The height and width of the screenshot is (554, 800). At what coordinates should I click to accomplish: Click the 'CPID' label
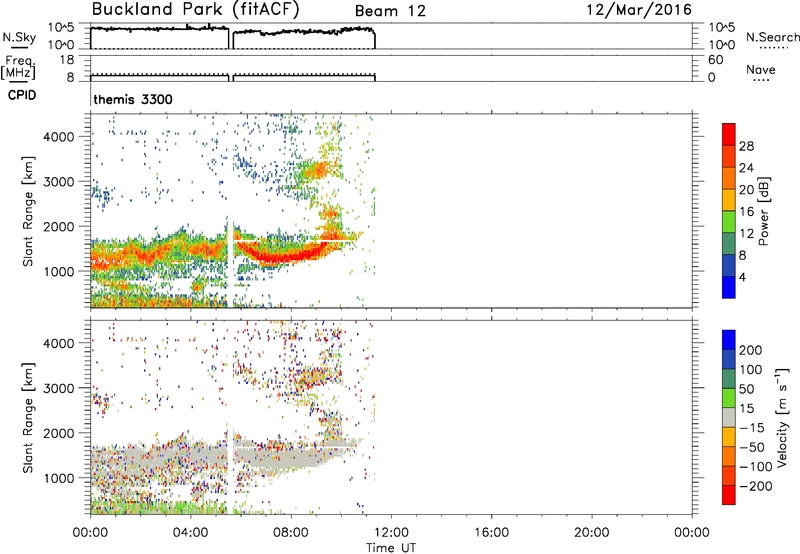22,95
